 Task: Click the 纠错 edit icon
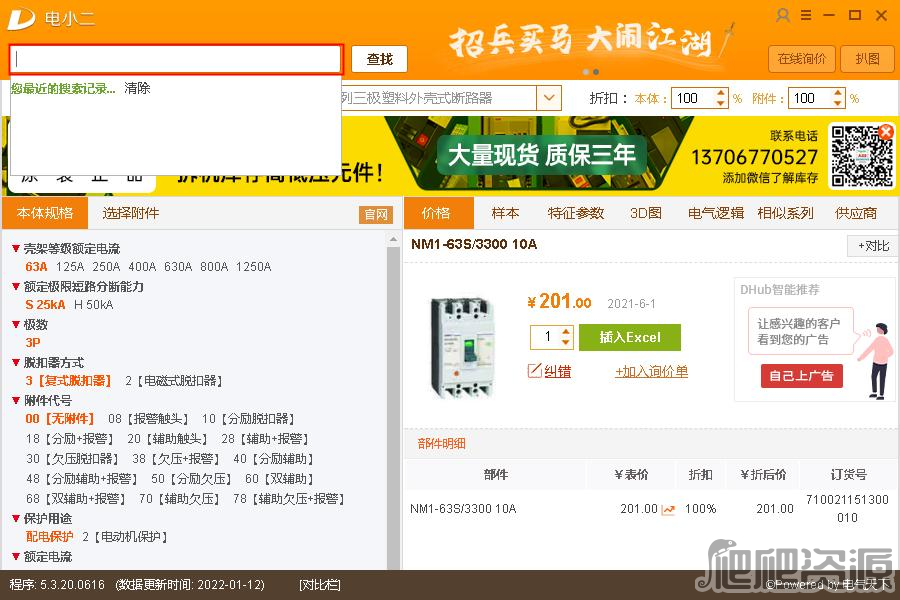(534, 371)
